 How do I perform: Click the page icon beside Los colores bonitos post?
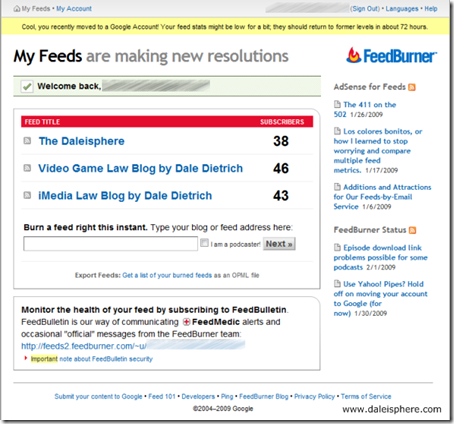click(x=337, y=131)
